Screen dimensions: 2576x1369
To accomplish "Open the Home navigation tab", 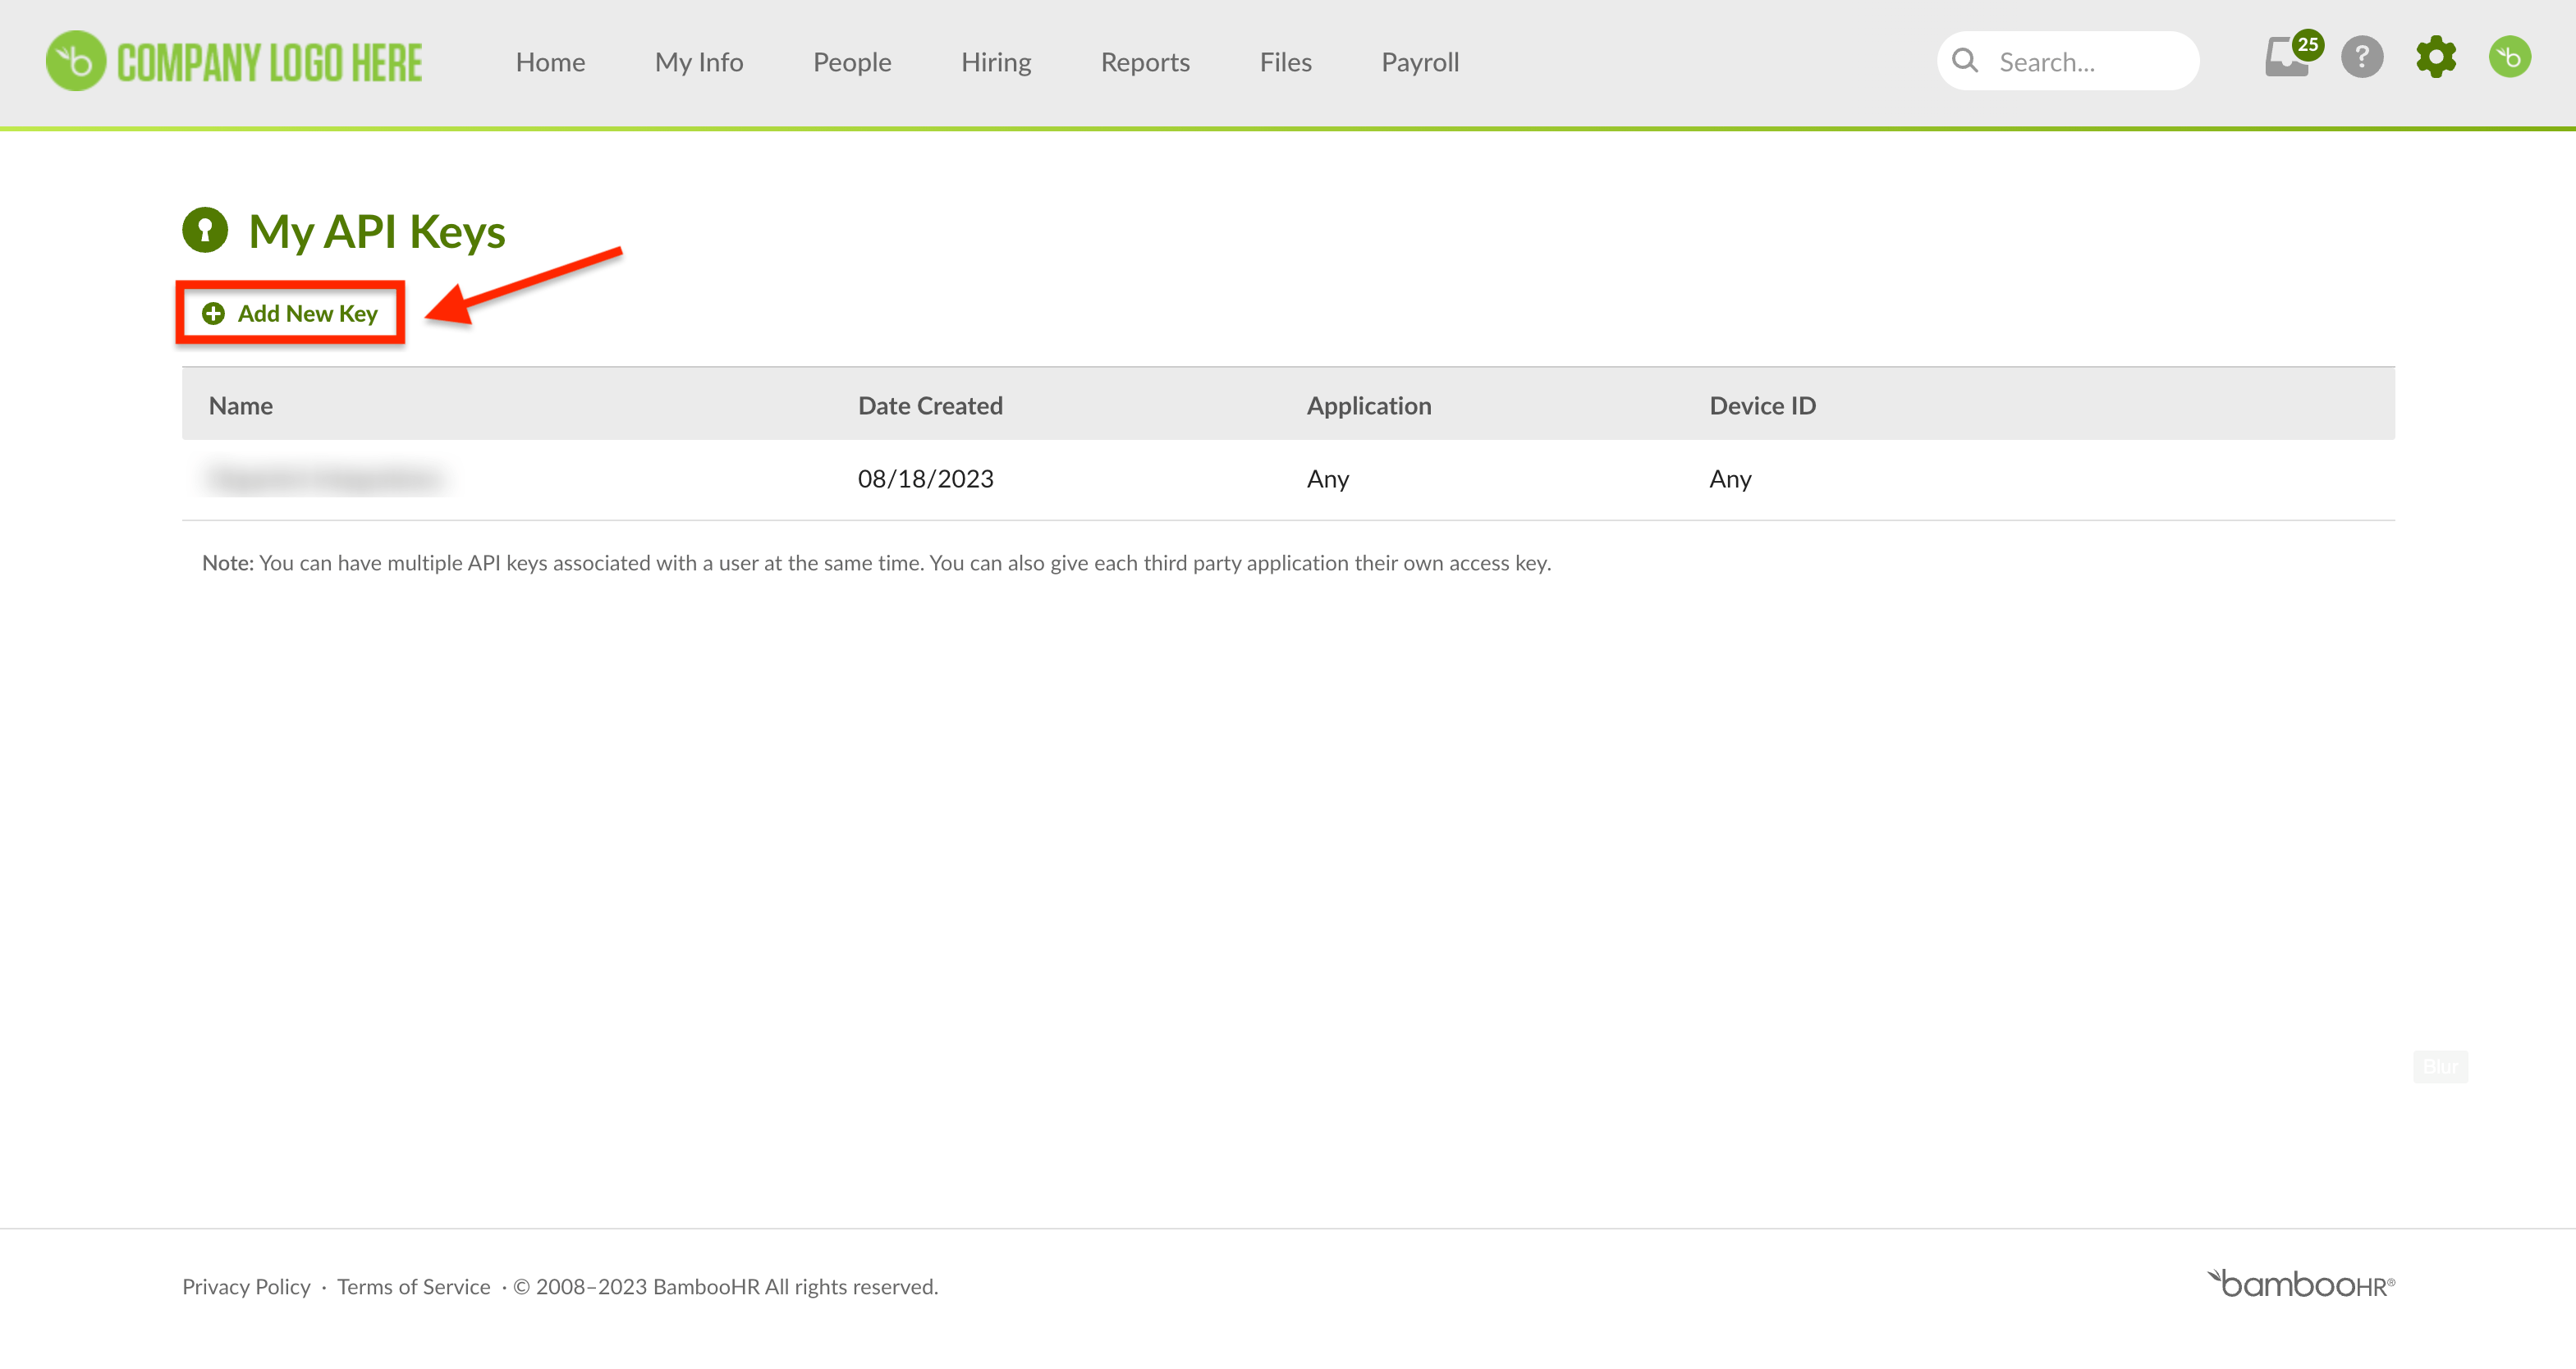I will point(550,61).
